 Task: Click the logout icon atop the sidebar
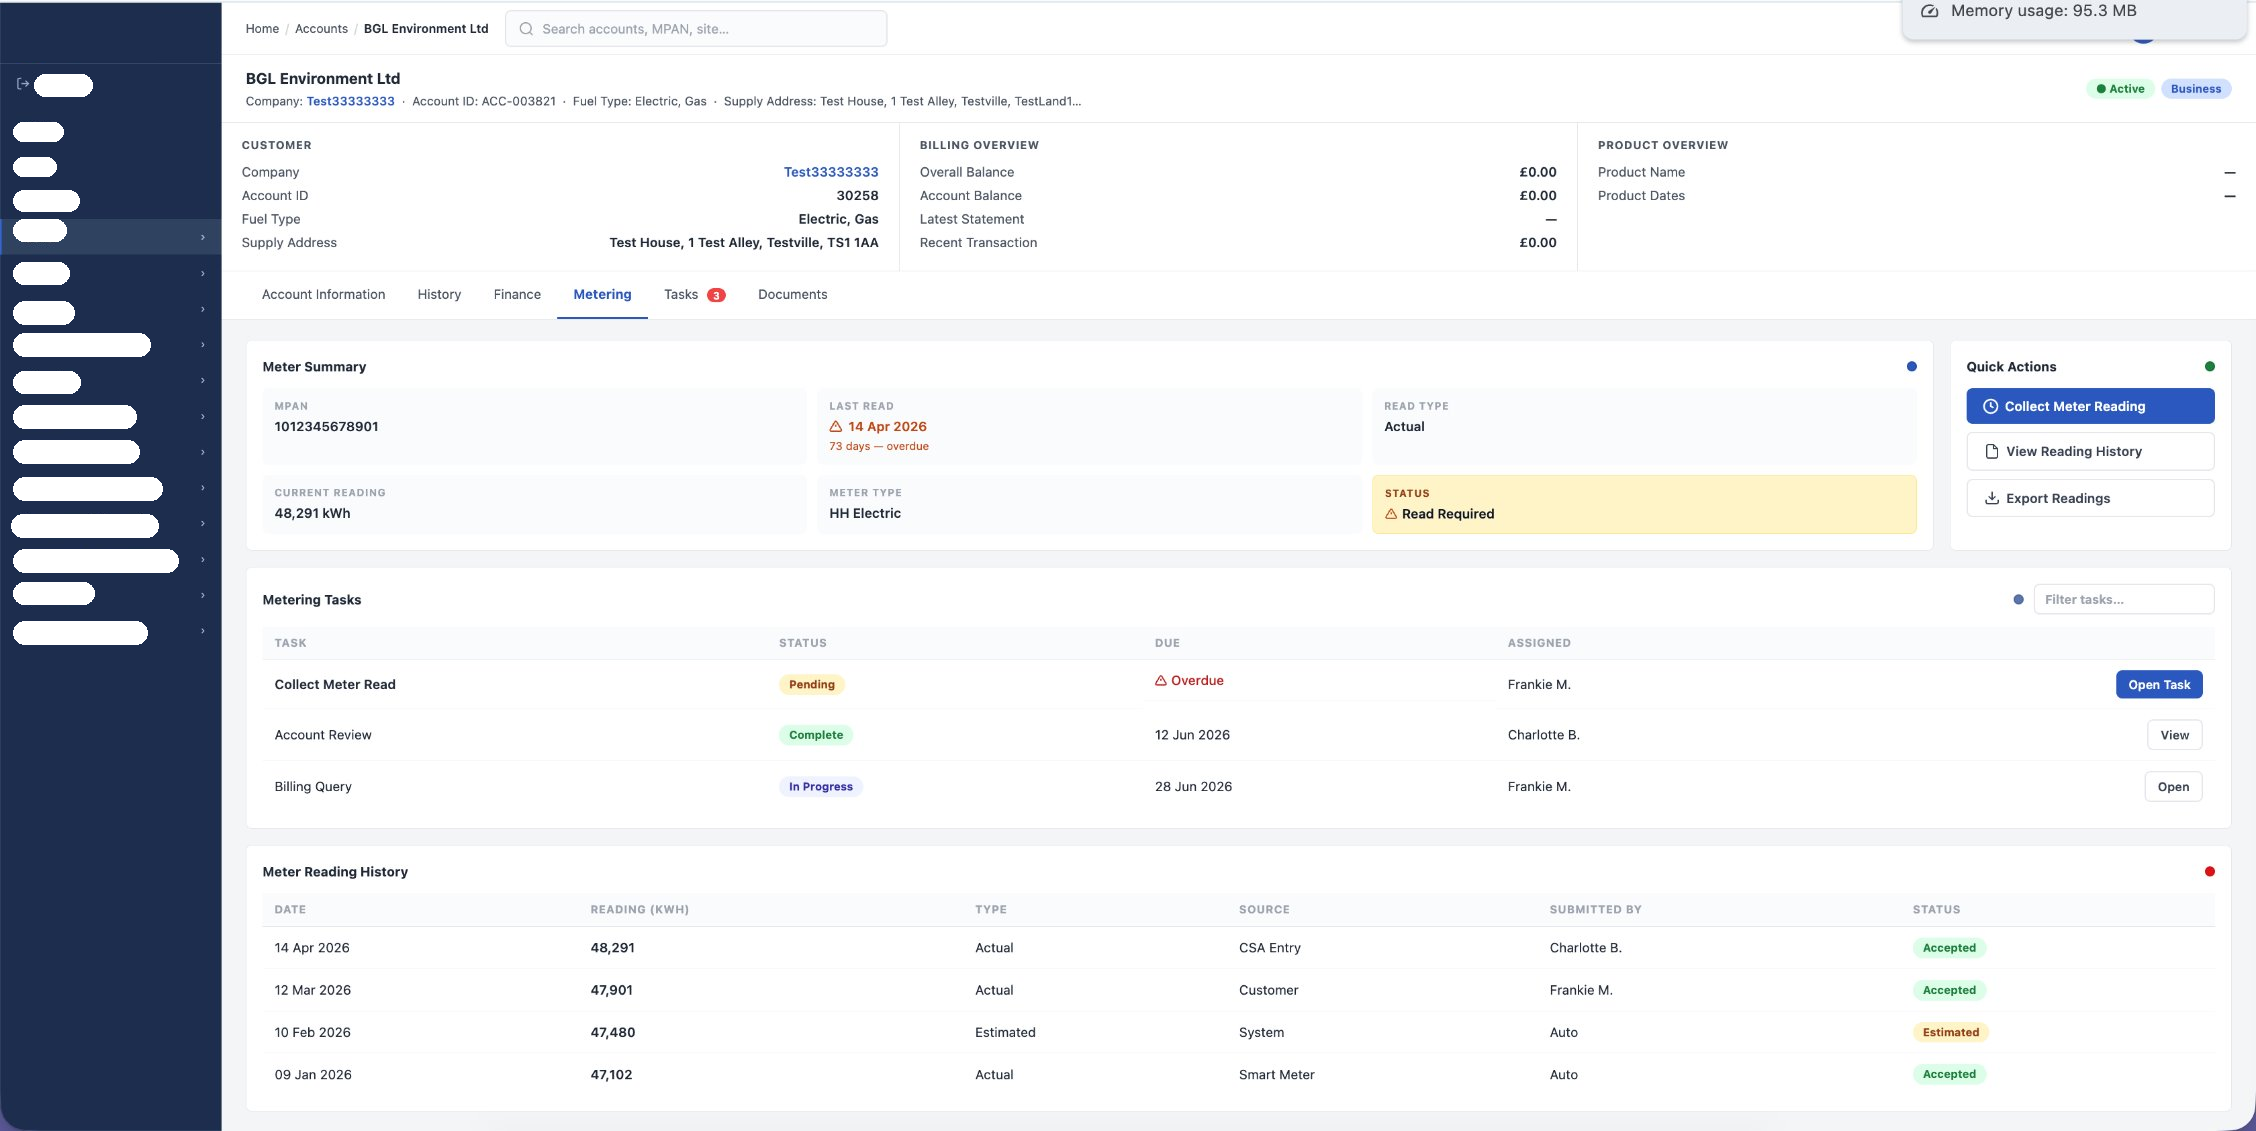click(23, 84)
